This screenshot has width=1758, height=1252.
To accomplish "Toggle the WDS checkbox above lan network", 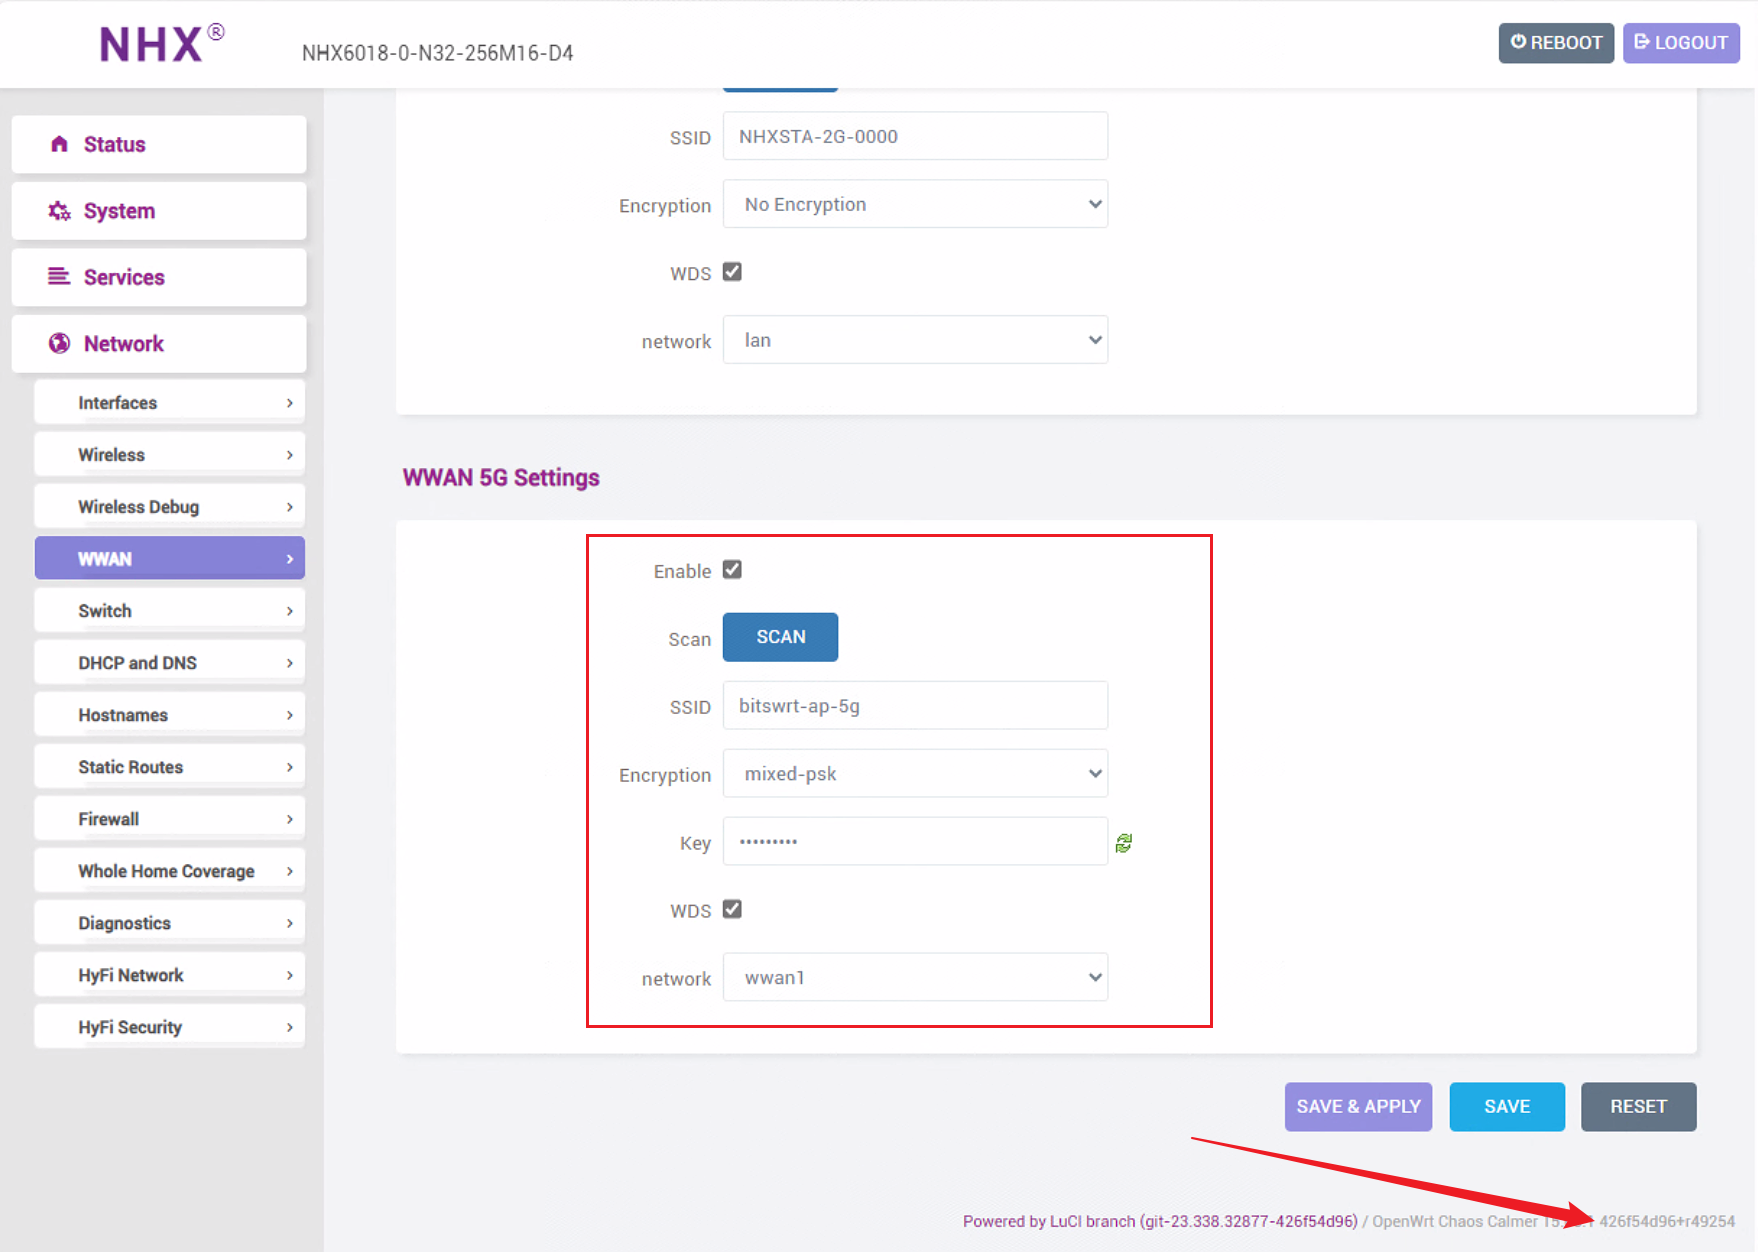I will click(732, 272).
